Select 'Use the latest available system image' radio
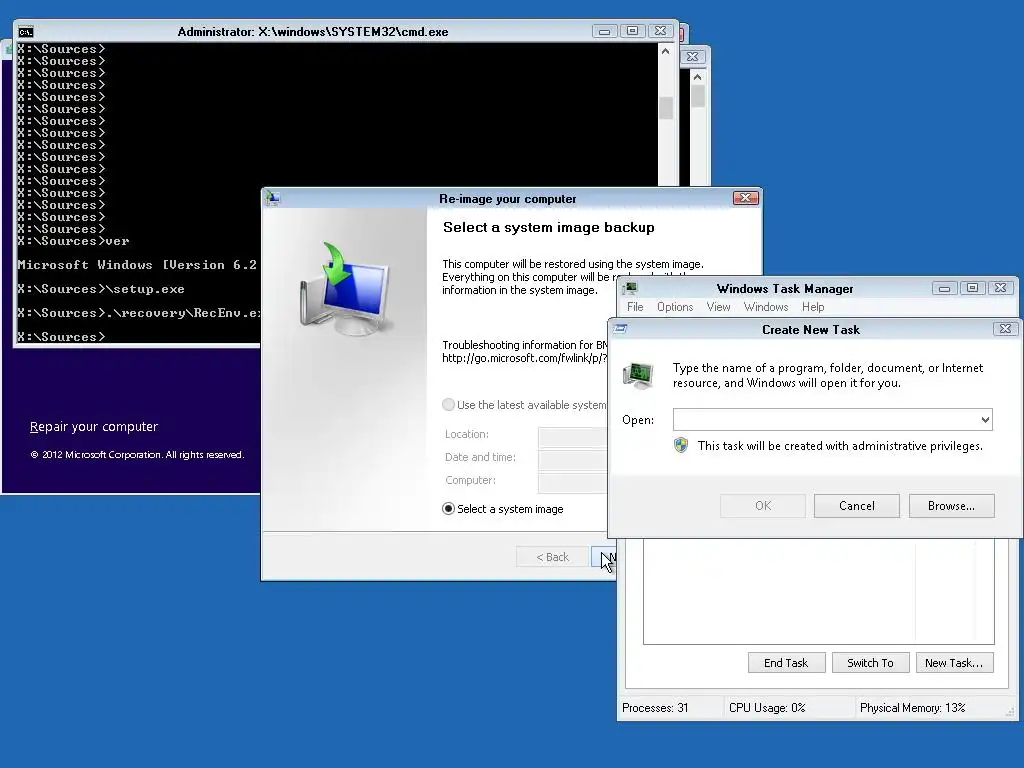 [x=448, y=405]
